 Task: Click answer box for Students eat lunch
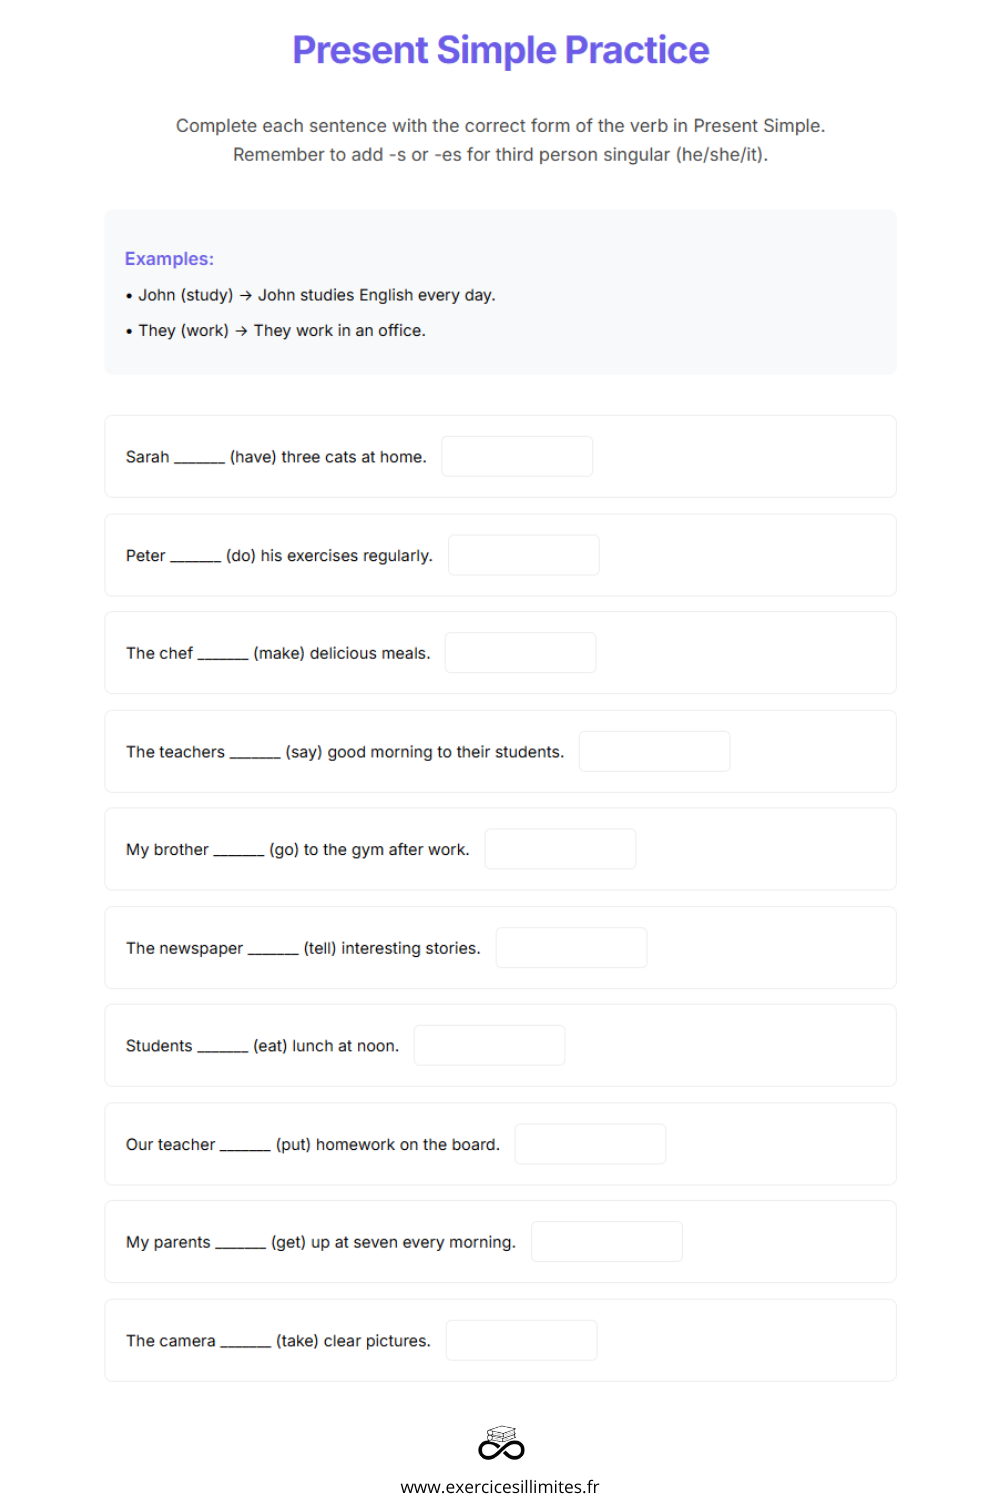click(x=490, y=1045)
